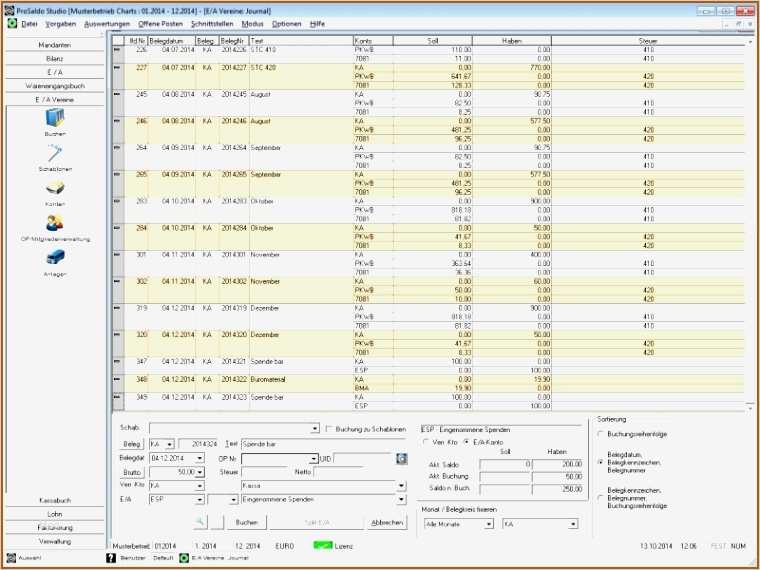The height and width of the screenshot is (570, 760).
Task: Open the Schnittstellen menu
Action: [x=212, y=22]
